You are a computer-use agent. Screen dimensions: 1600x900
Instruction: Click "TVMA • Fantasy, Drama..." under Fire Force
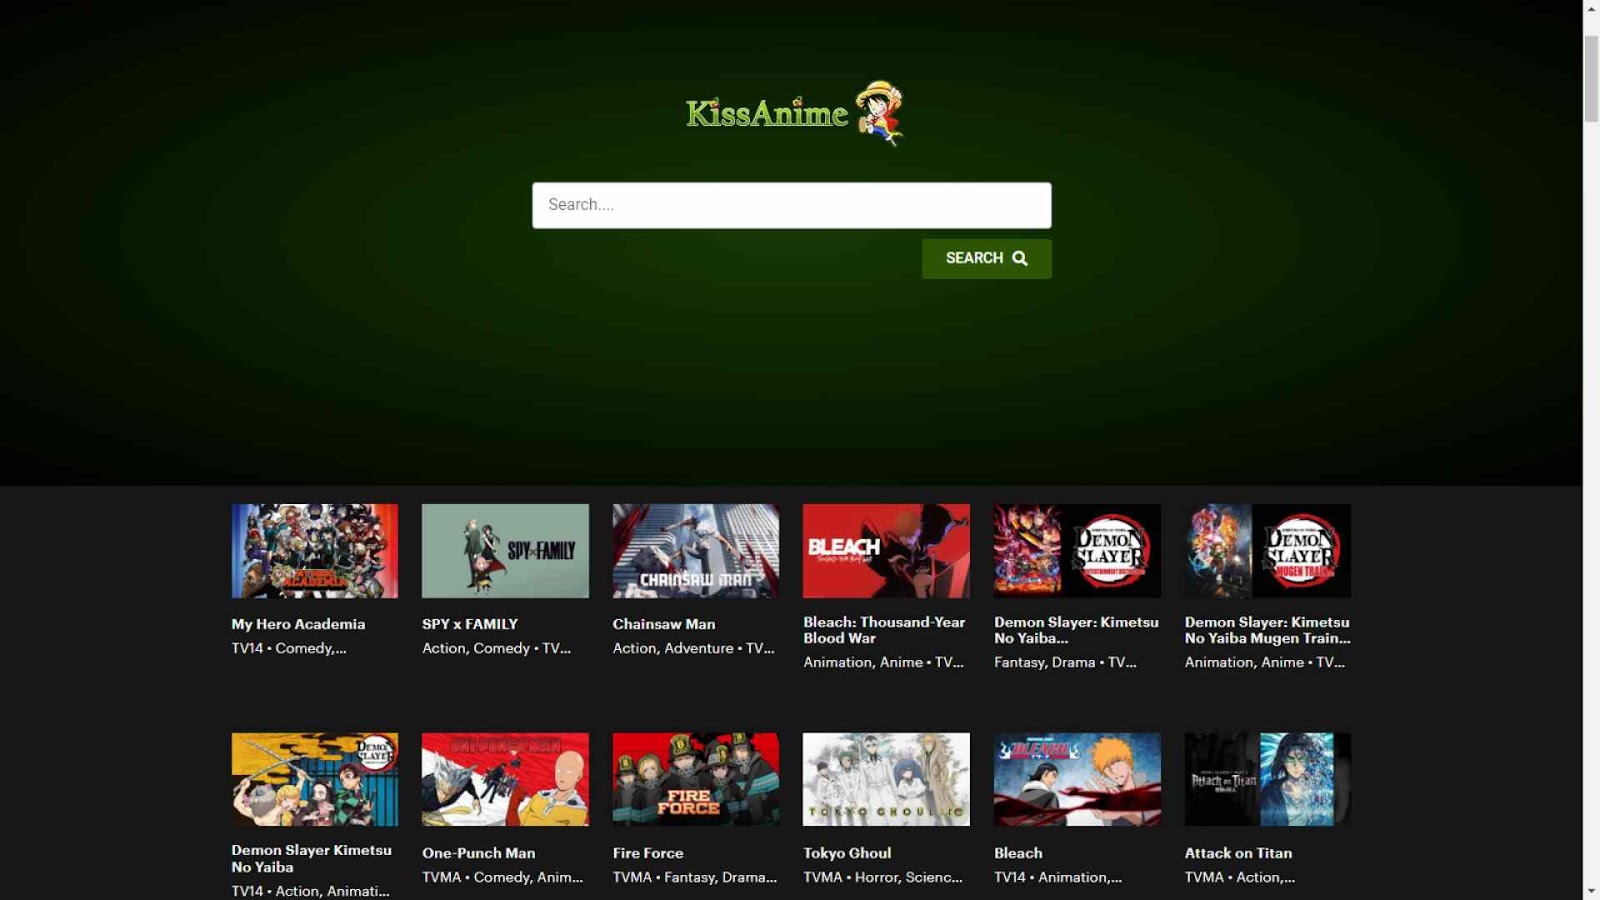695,877
